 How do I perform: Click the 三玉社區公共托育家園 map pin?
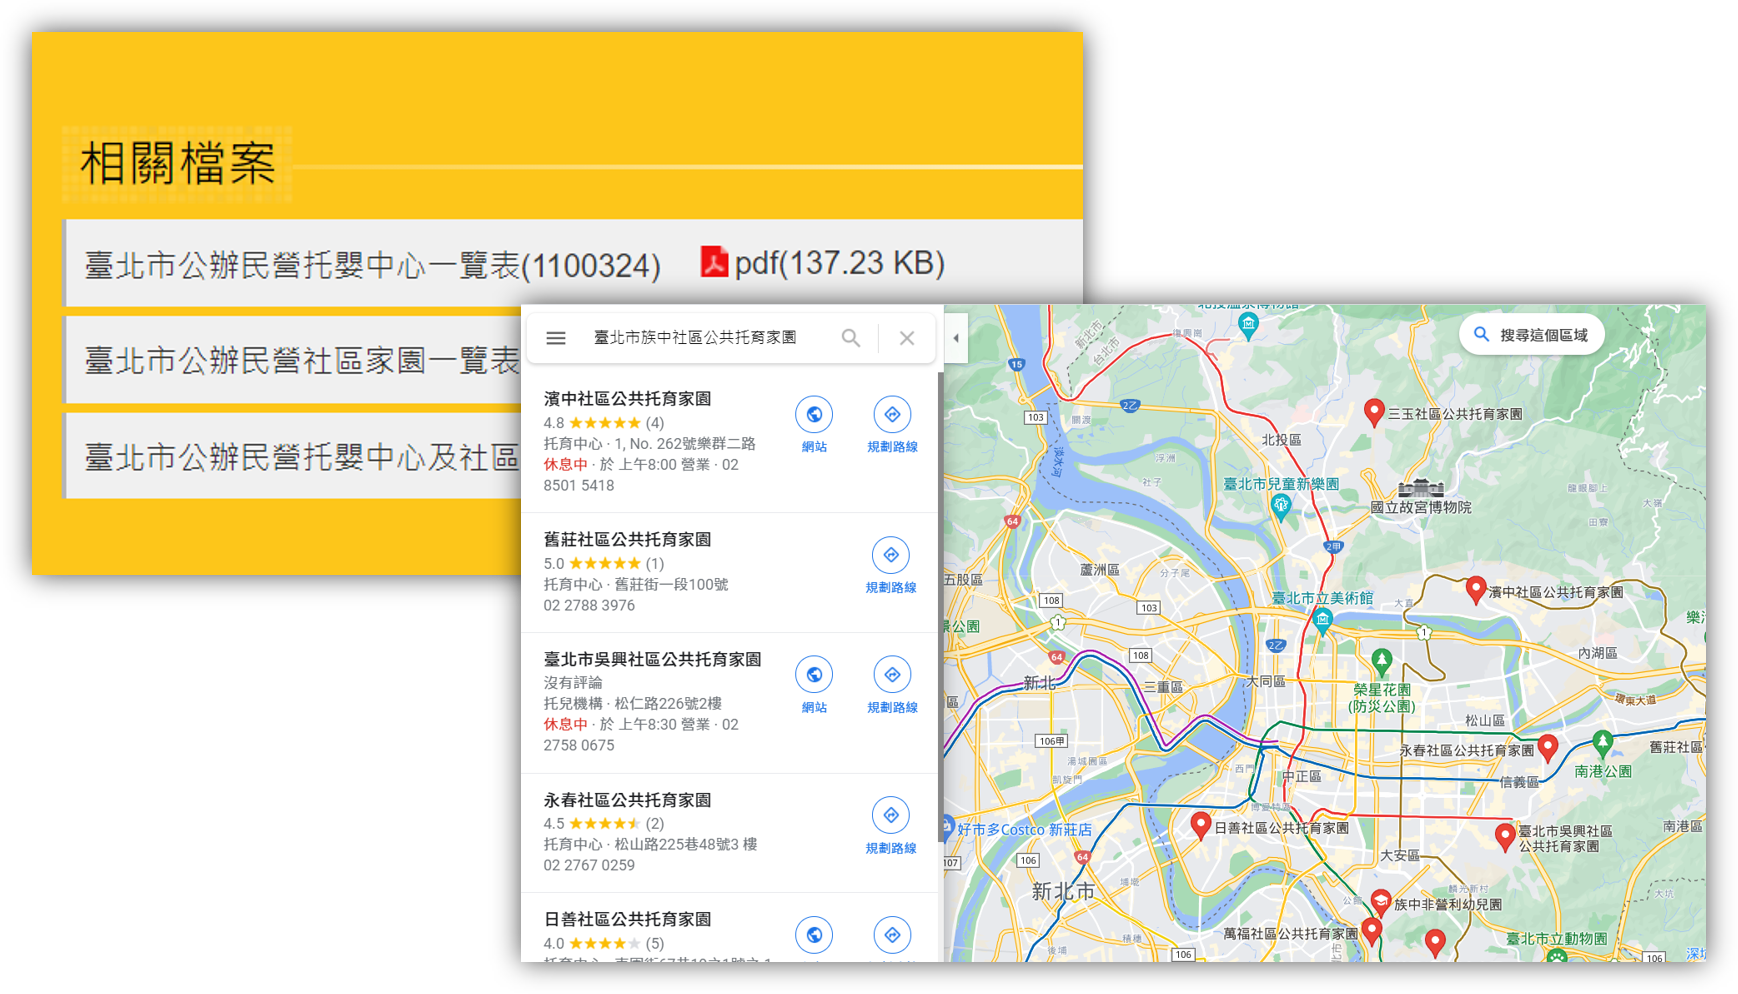coord(1374,411)
